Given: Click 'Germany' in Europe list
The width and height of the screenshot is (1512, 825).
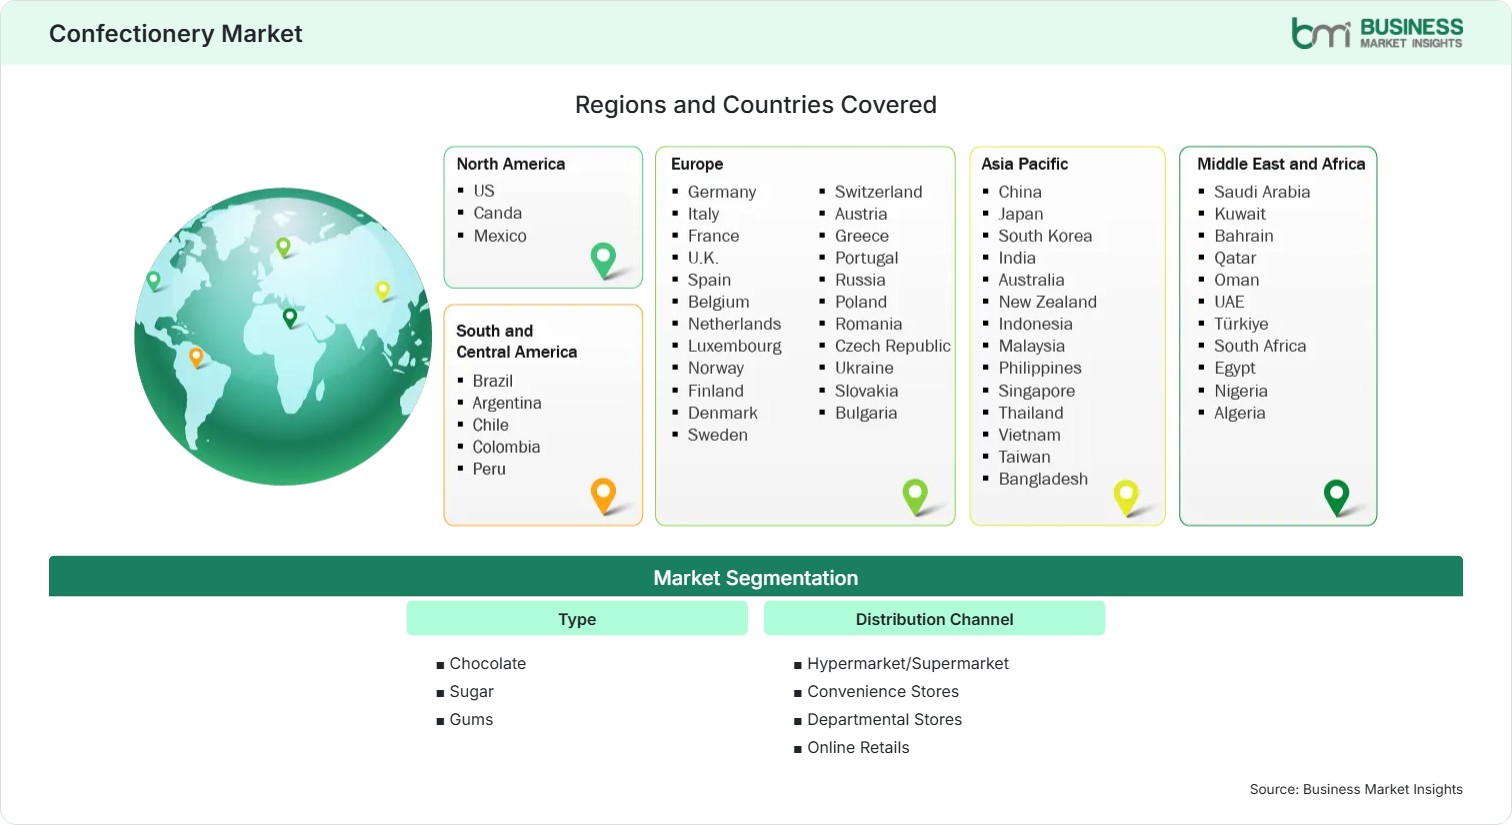Looking at the screenshot, I should [722, 192].
